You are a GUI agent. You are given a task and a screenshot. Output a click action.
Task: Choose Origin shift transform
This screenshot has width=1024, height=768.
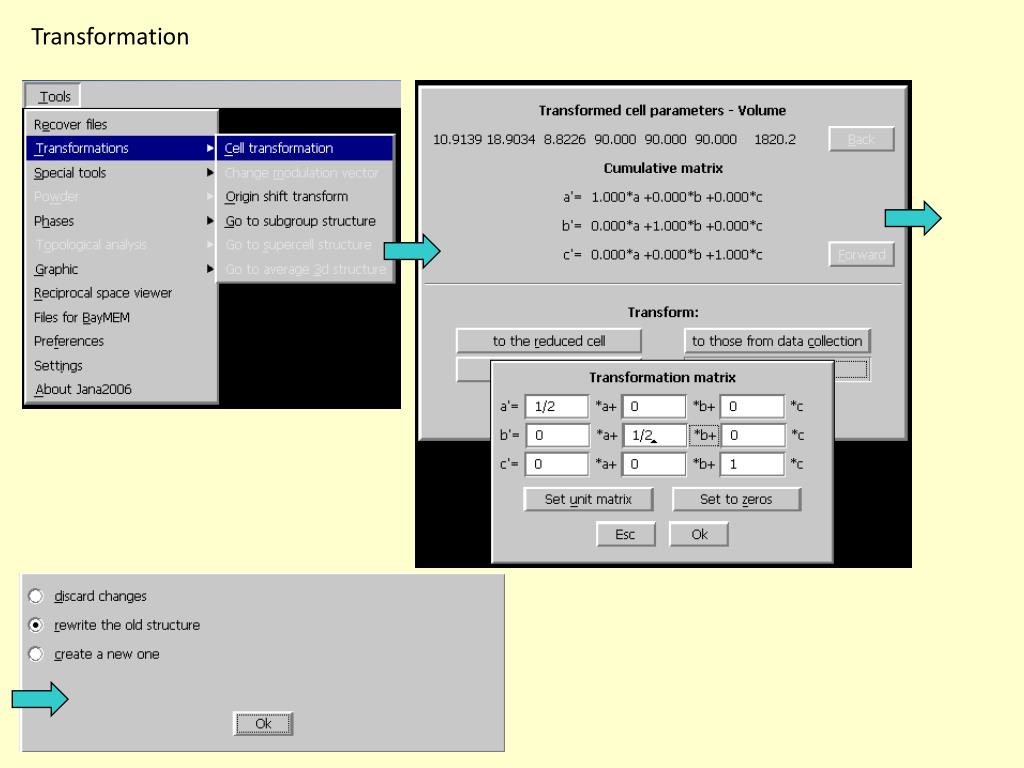click(286, 197)
